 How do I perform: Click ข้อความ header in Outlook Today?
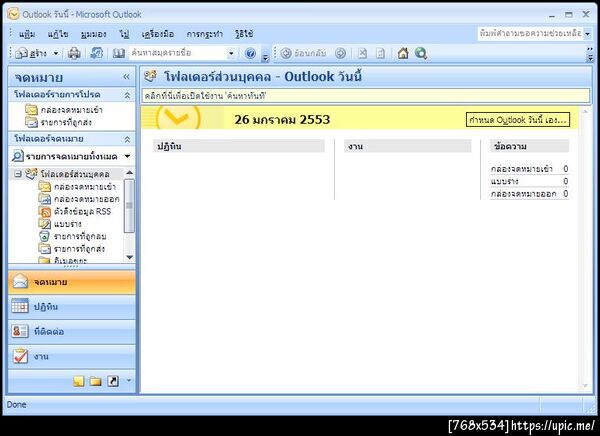pos(529,146)
